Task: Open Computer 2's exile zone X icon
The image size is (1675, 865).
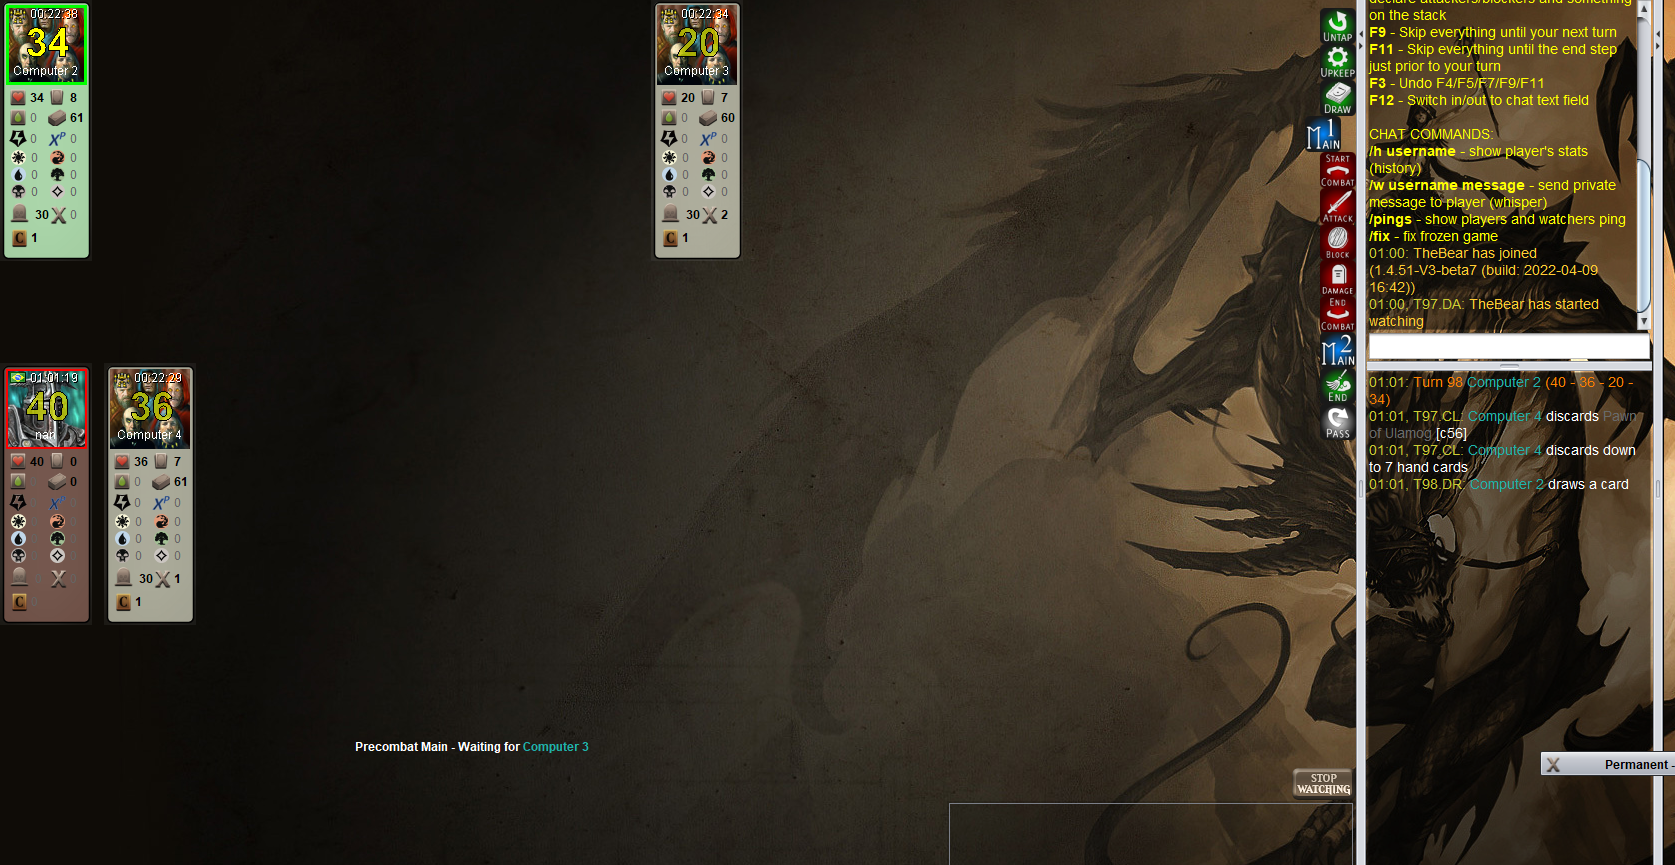Action: coord(59,214)
